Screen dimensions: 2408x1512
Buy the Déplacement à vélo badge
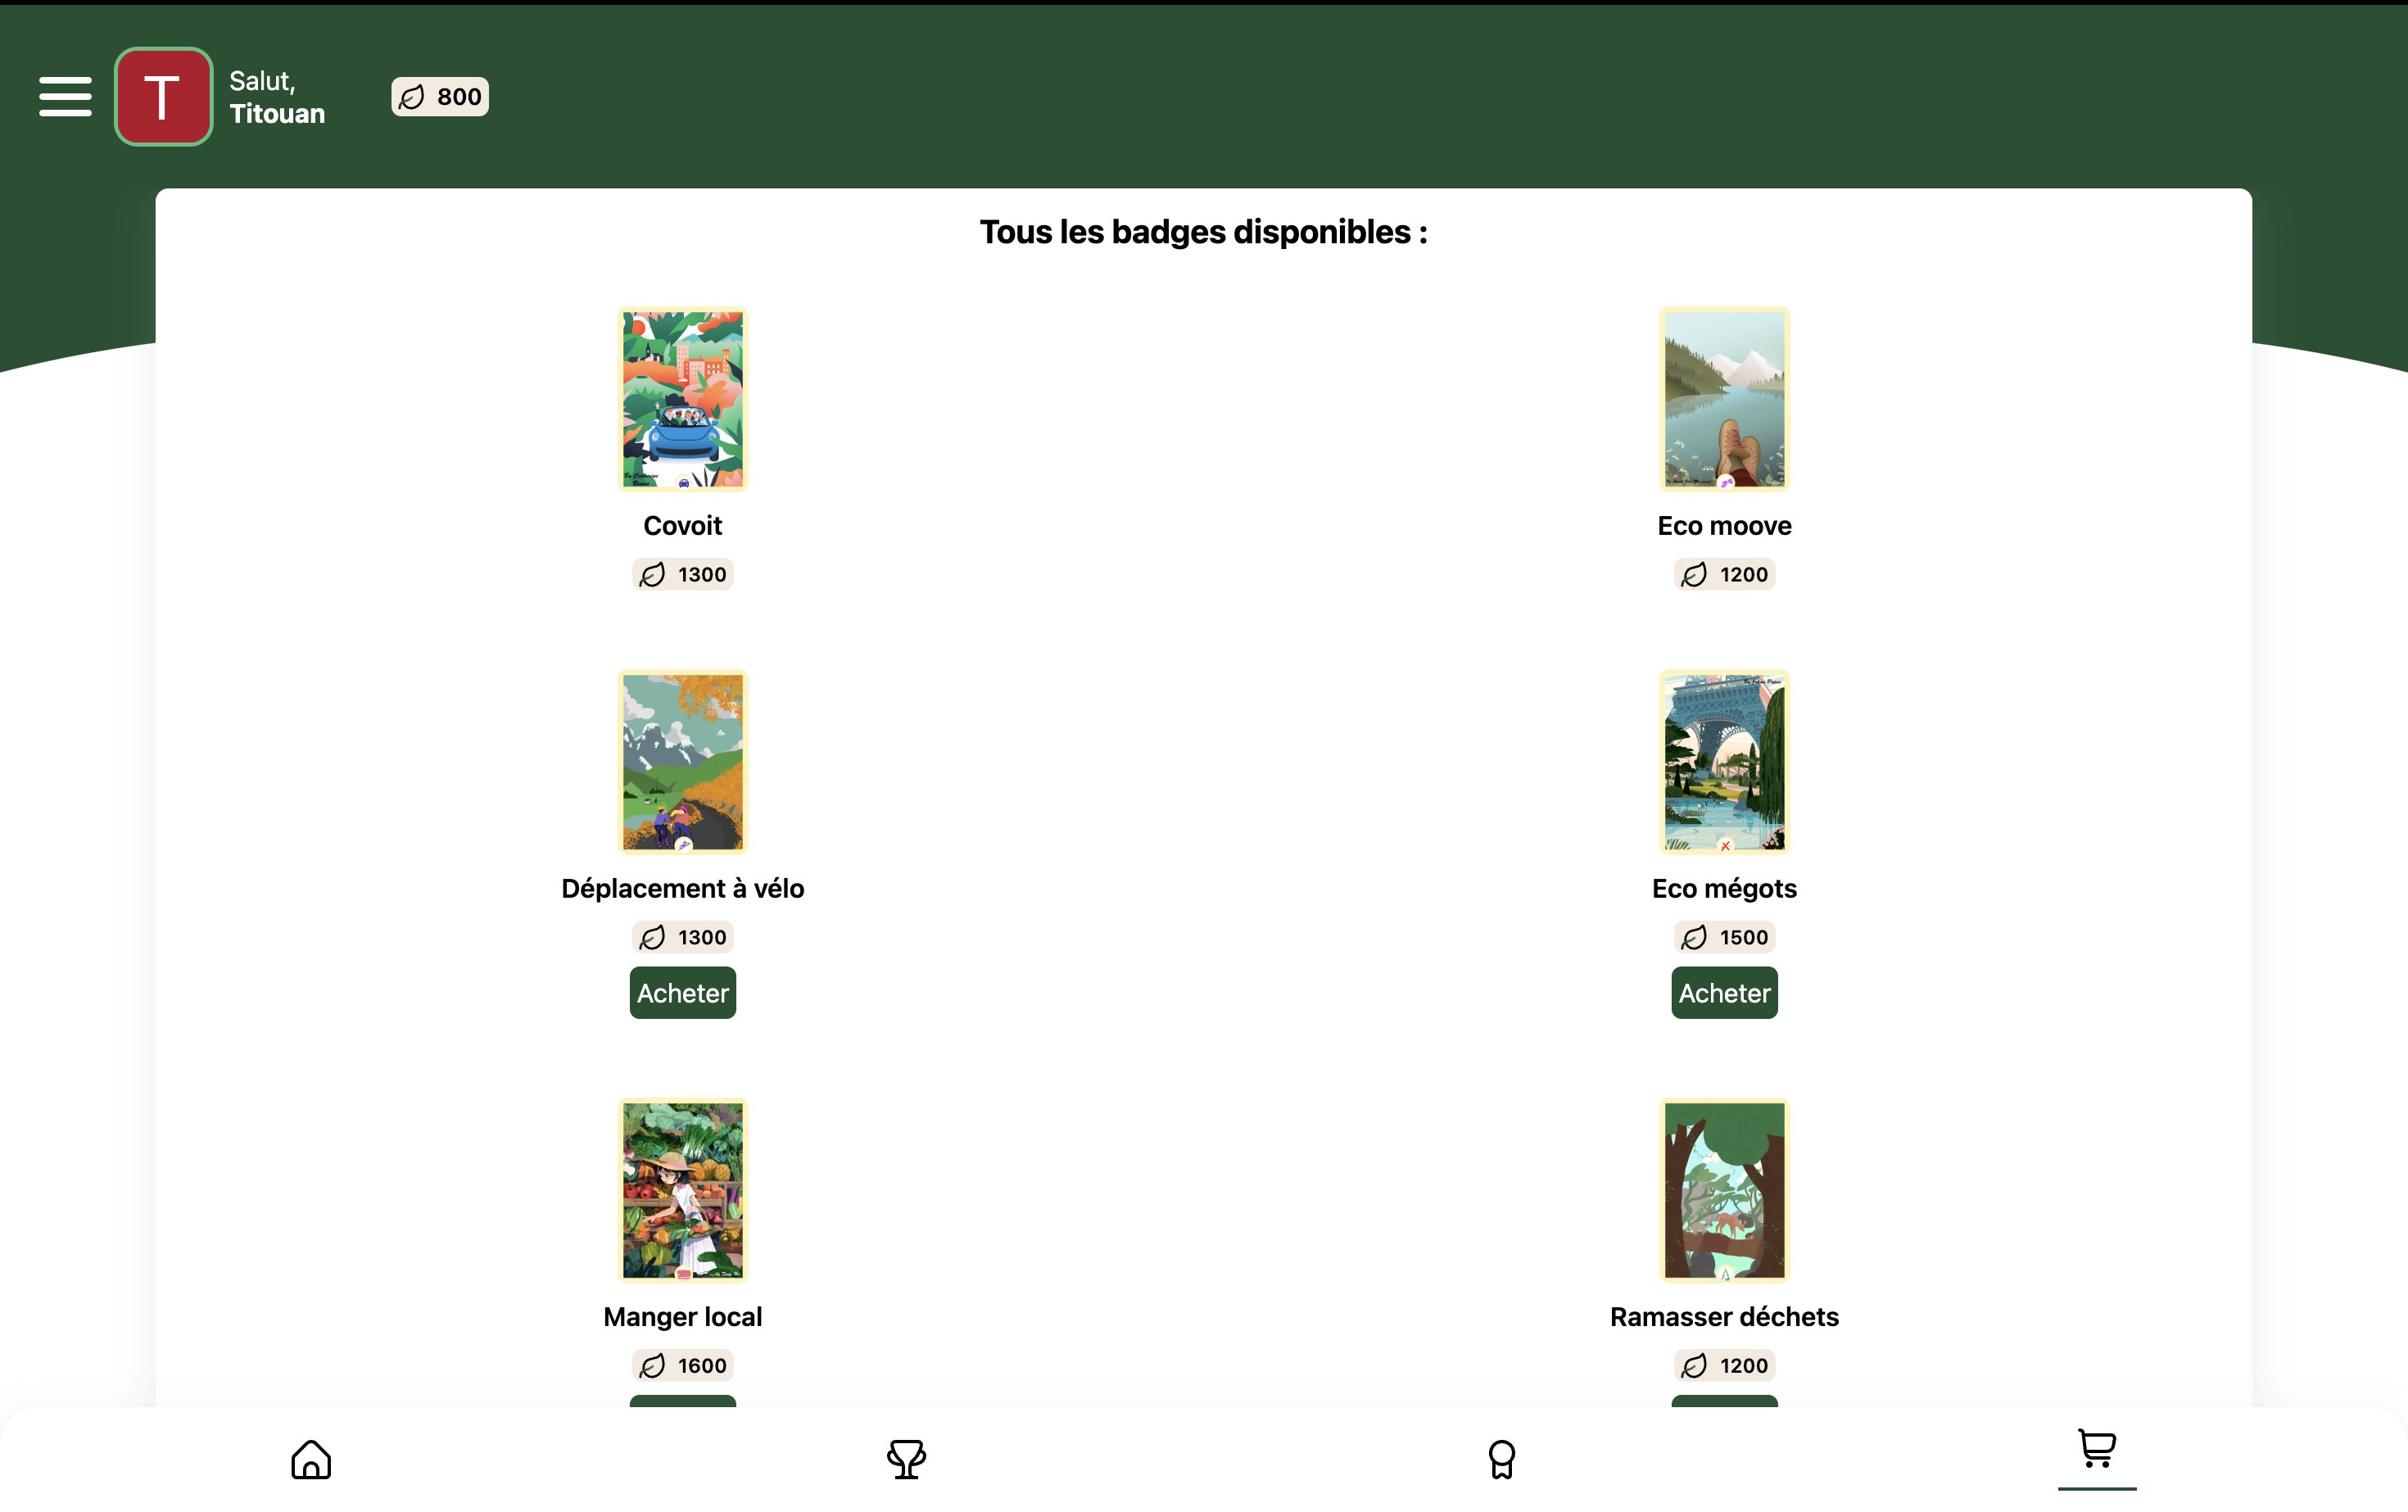(x=683, y=993)
